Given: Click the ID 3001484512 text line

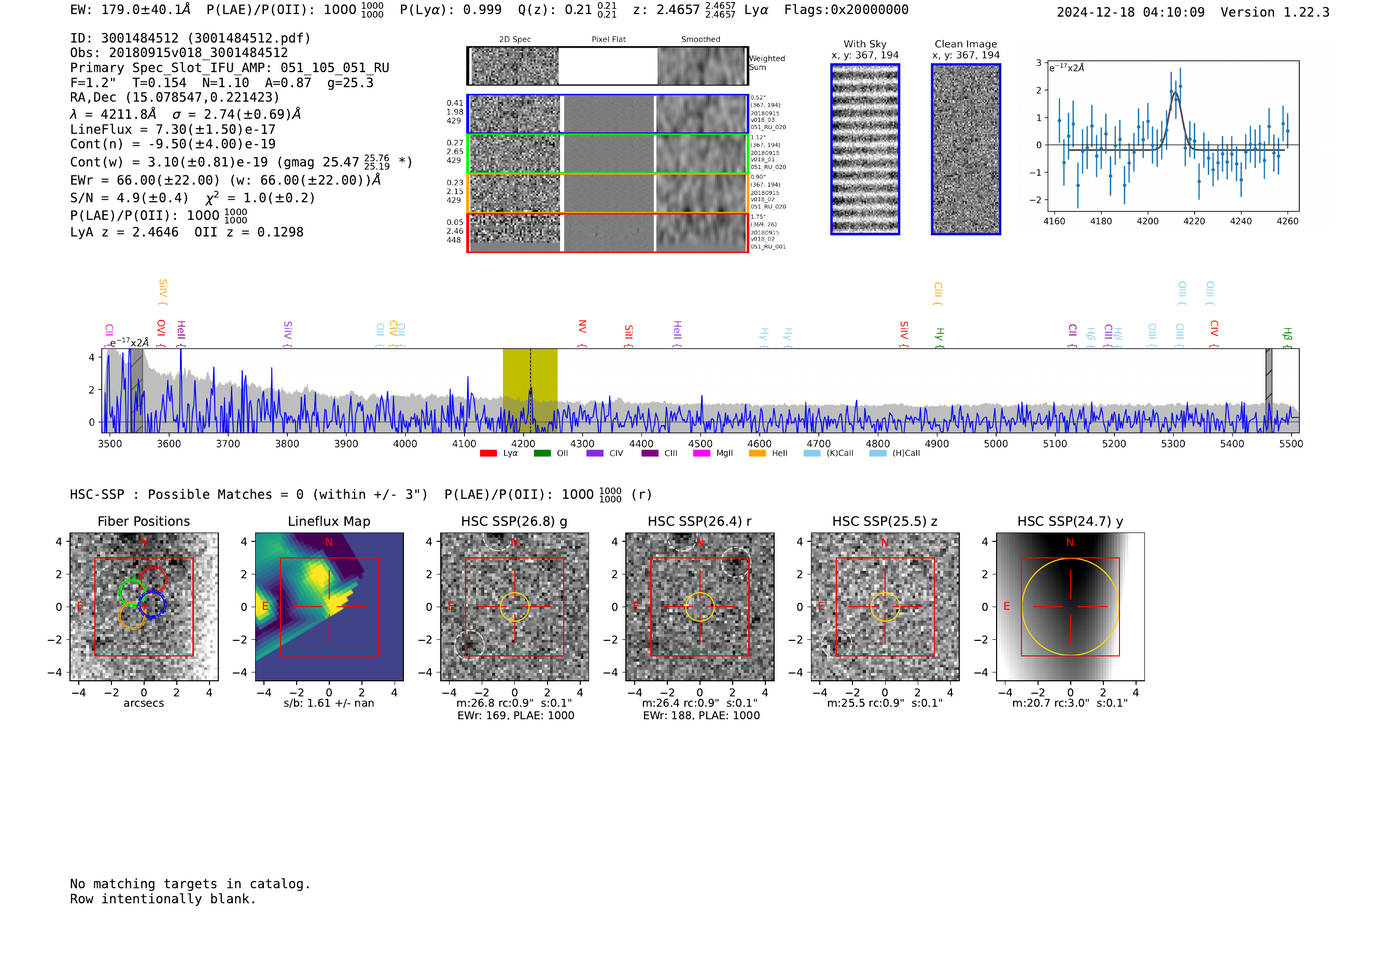Looking at the screenshot, I should (190, 38).
